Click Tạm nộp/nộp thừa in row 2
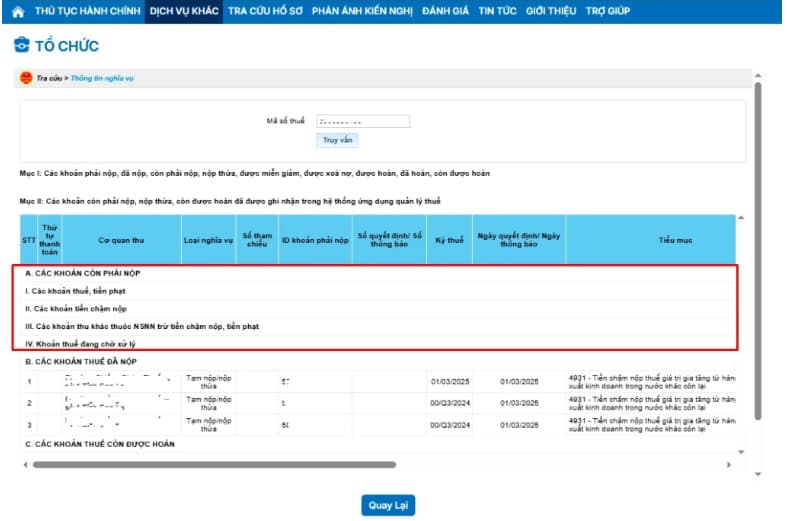 [208, 403]
